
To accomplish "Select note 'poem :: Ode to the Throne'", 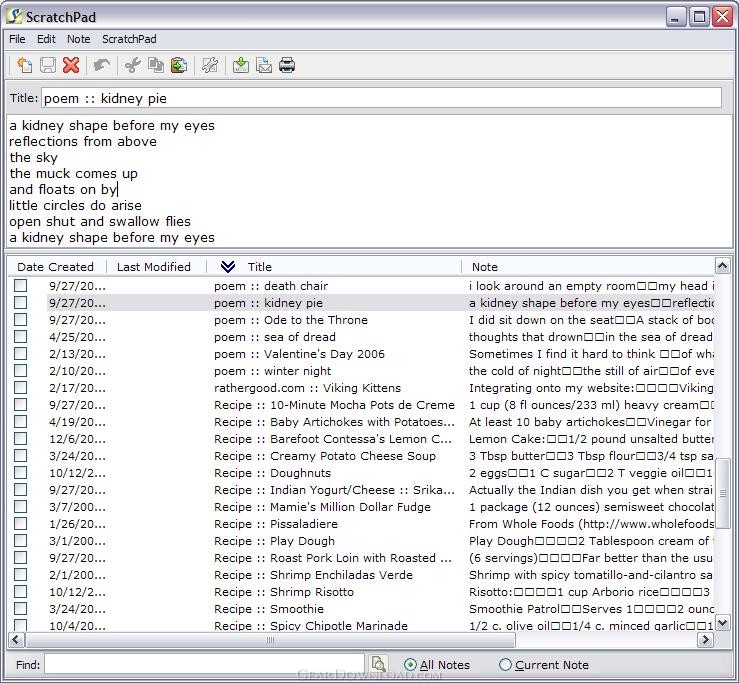I will pos(291,320).
